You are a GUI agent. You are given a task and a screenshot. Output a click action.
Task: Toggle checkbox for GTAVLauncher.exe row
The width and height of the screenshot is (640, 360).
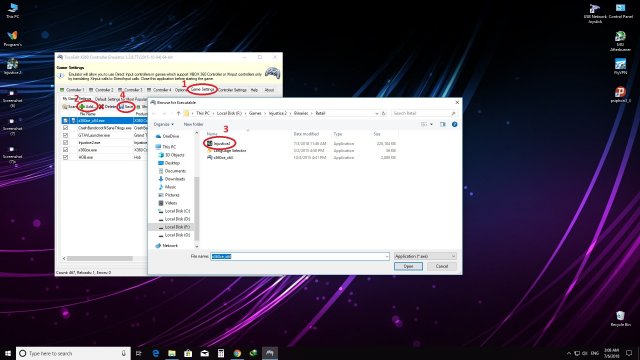pos(65,136)
